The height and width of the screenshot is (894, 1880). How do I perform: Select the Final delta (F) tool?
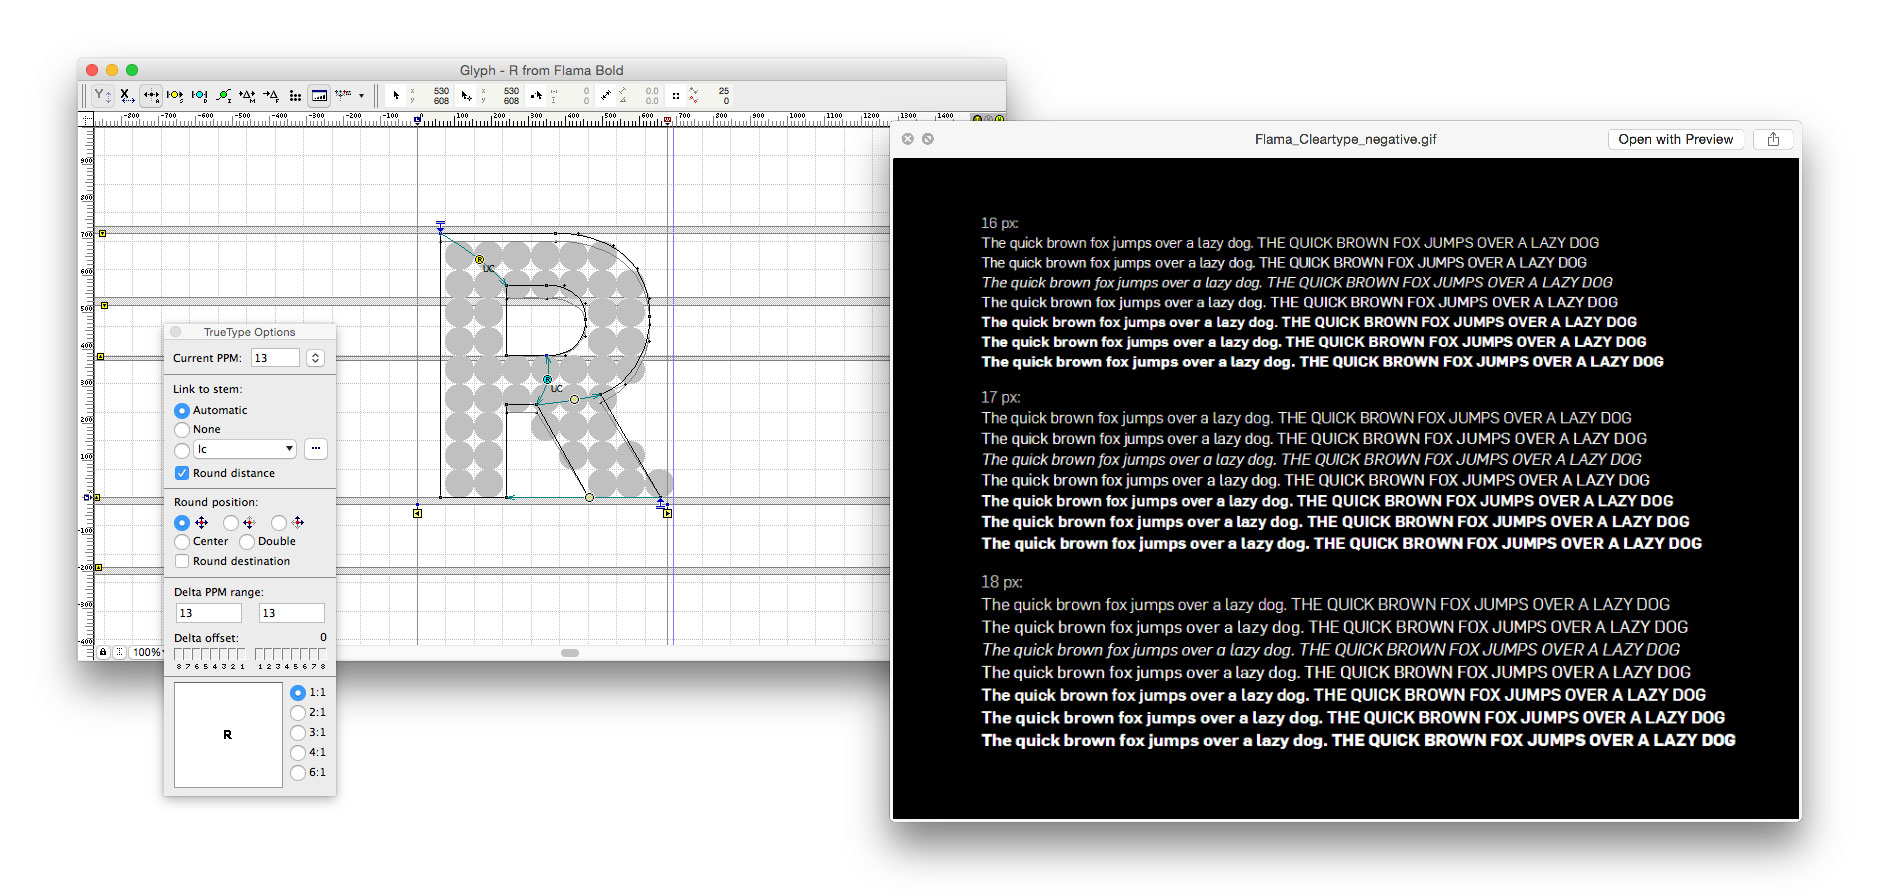[271, 96]
